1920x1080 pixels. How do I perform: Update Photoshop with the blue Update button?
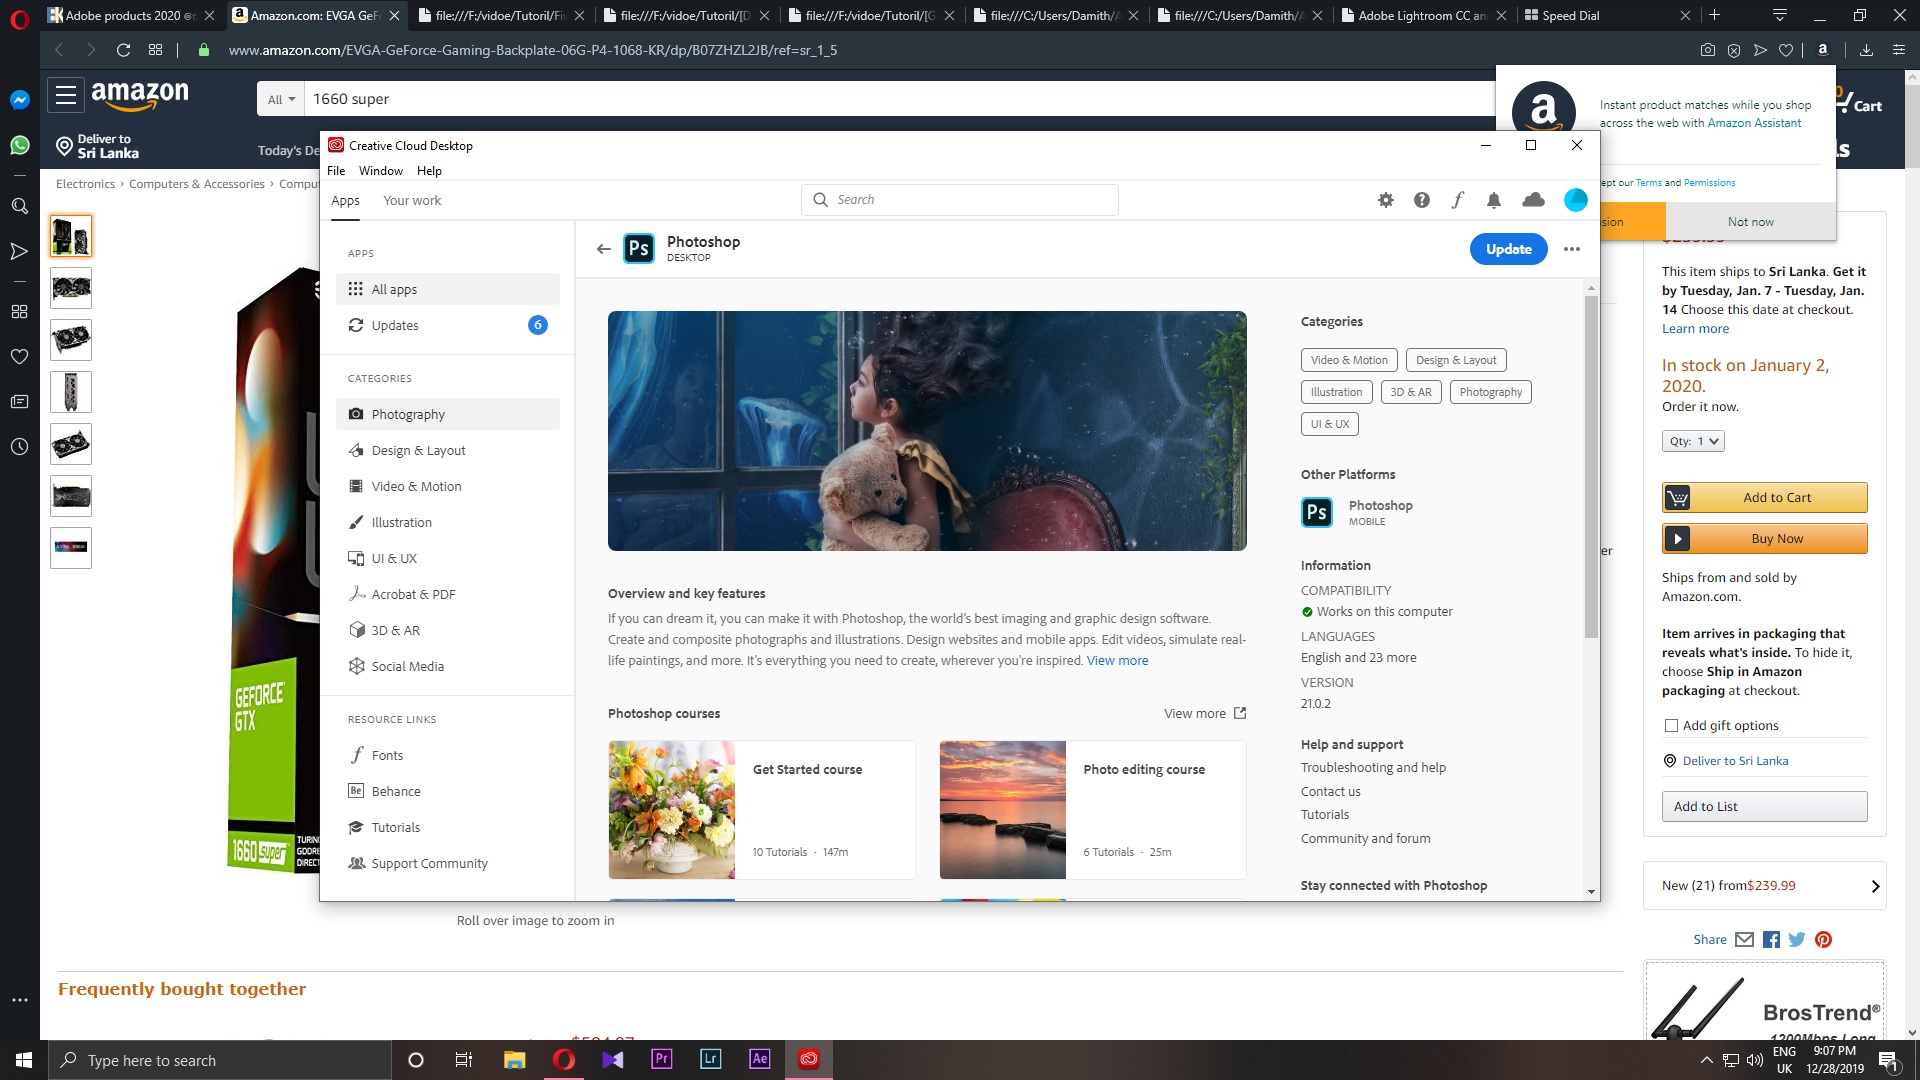(1508, 249)
